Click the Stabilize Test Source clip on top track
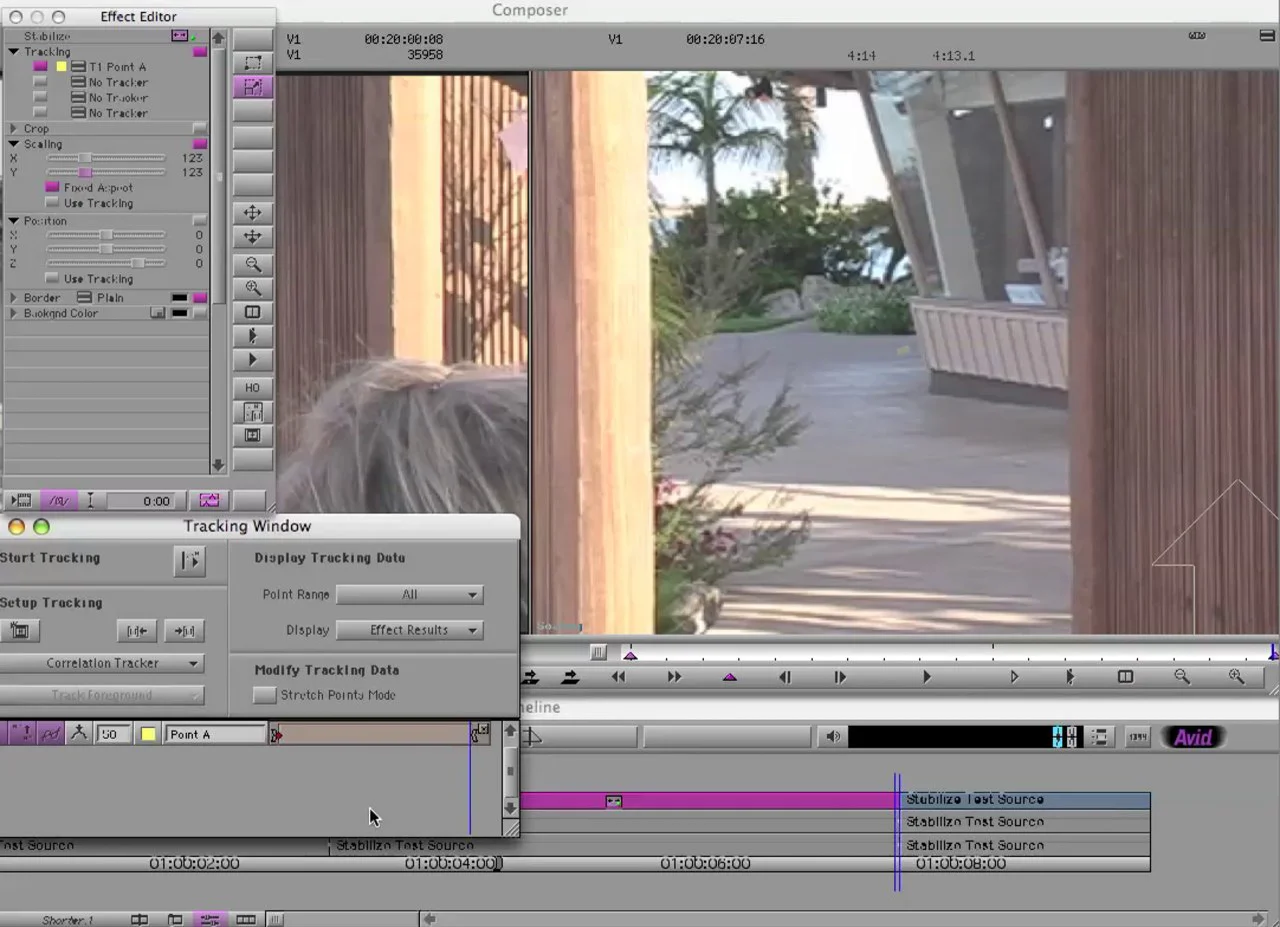This screenshot has height=927, width=1280. coord(1024,800)
